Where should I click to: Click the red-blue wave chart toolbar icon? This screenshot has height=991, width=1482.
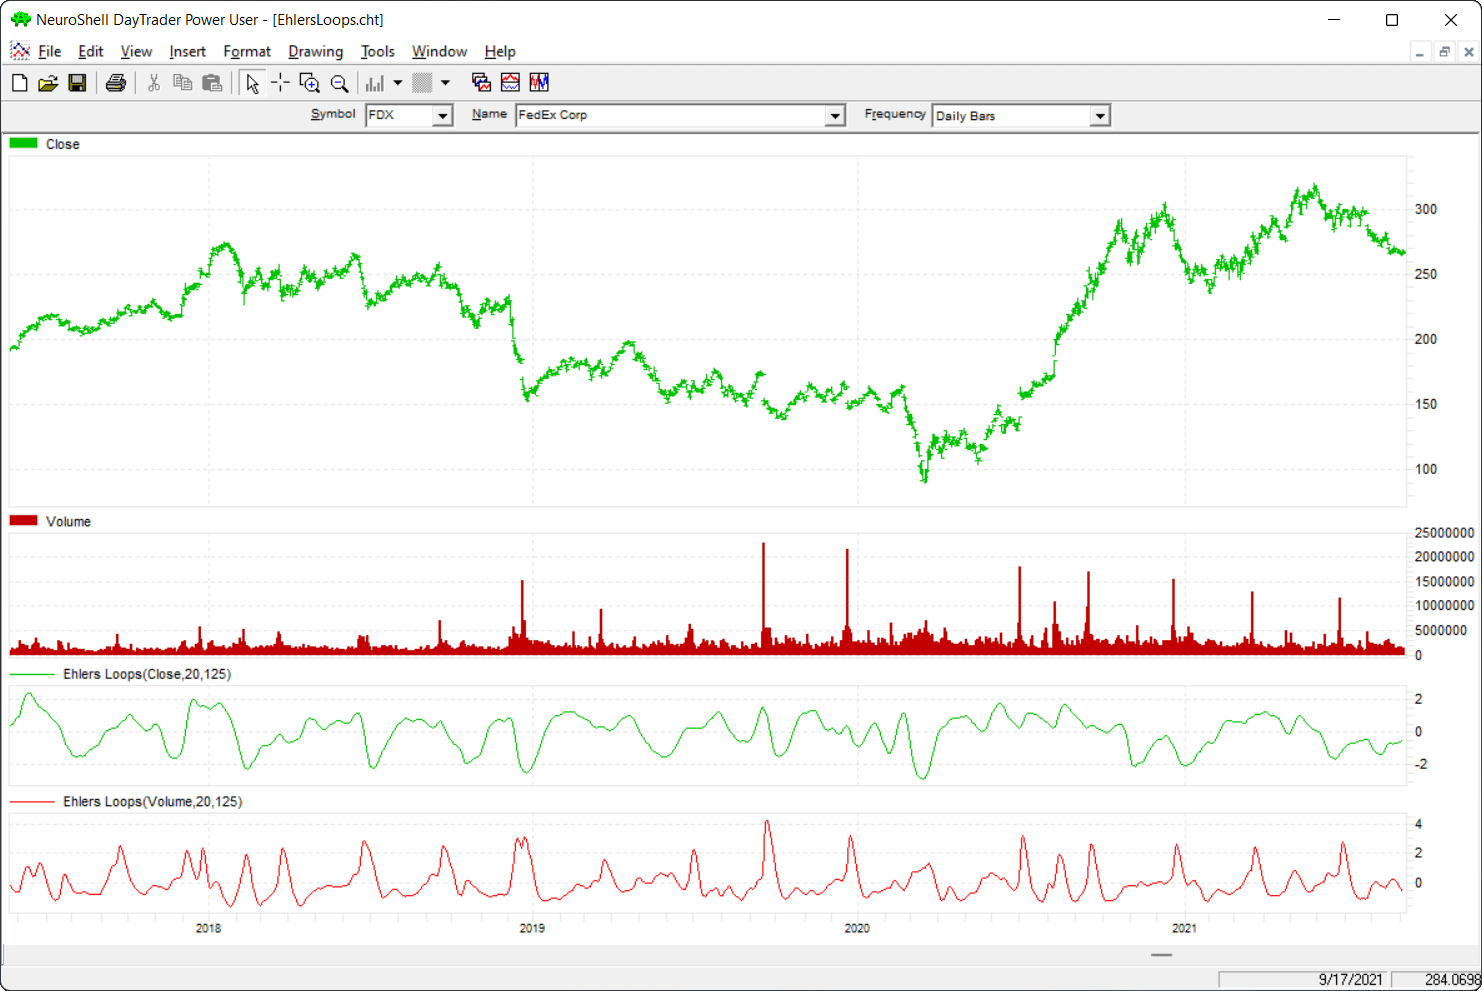click(510, 83)
